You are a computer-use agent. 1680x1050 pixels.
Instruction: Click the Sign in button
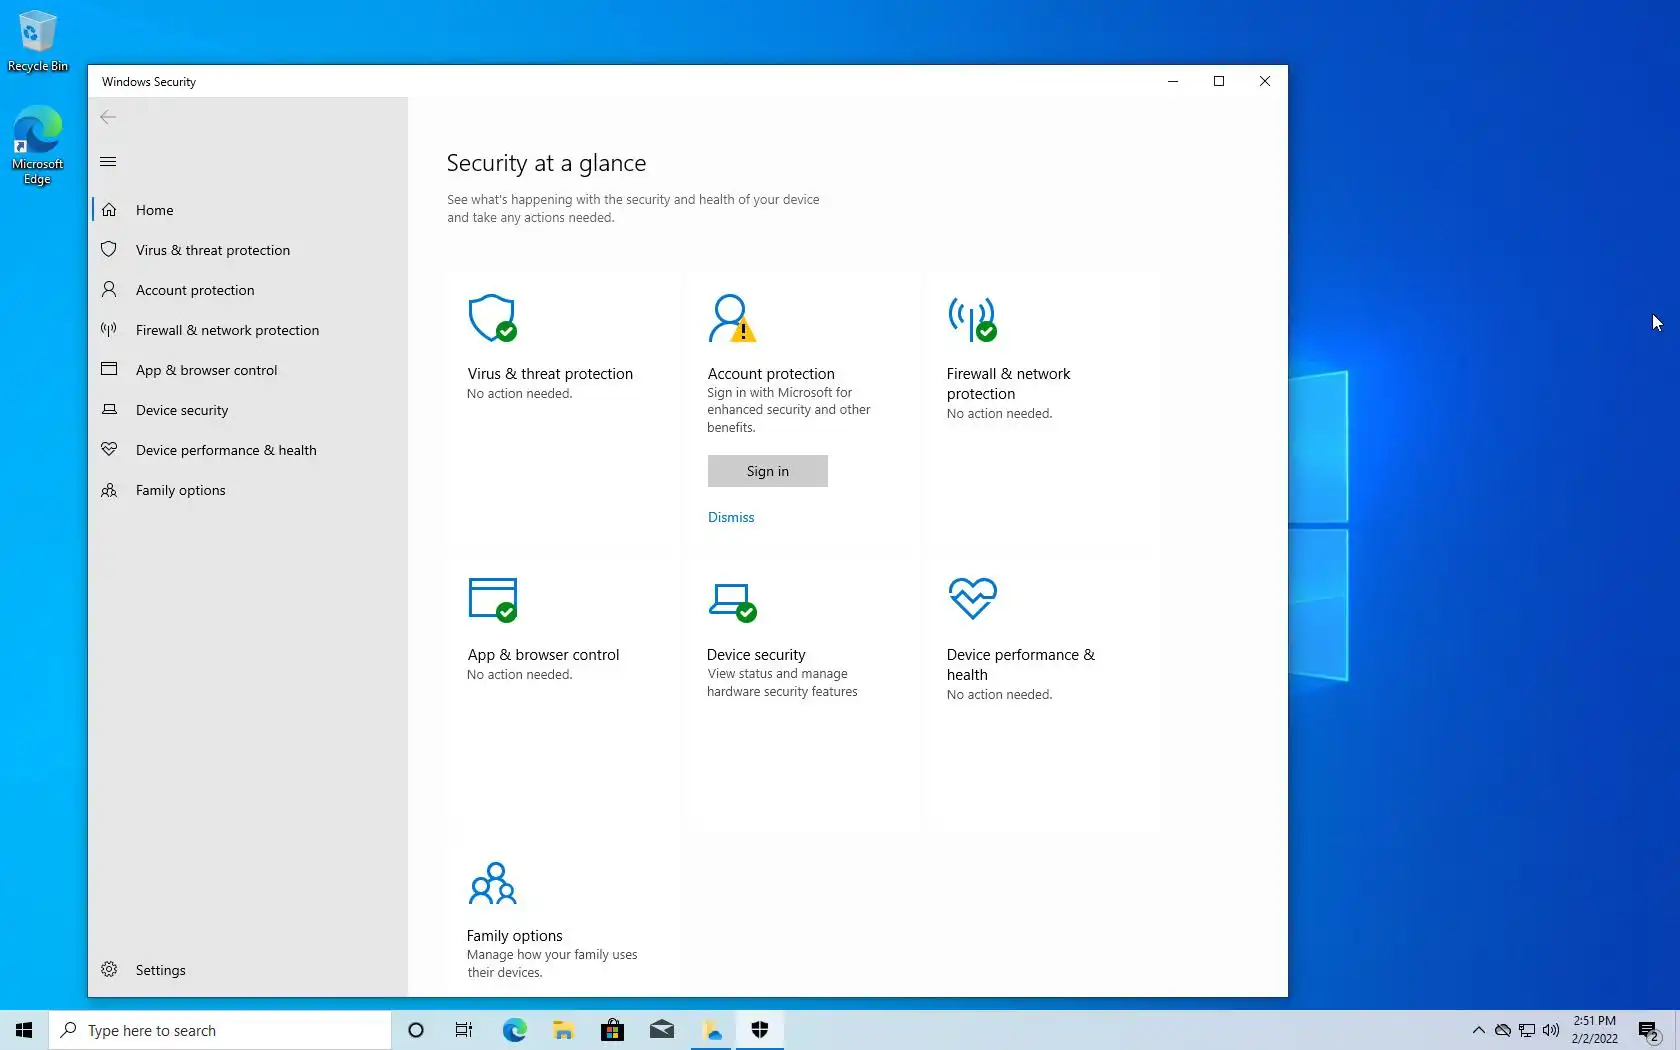click(767, 471)
